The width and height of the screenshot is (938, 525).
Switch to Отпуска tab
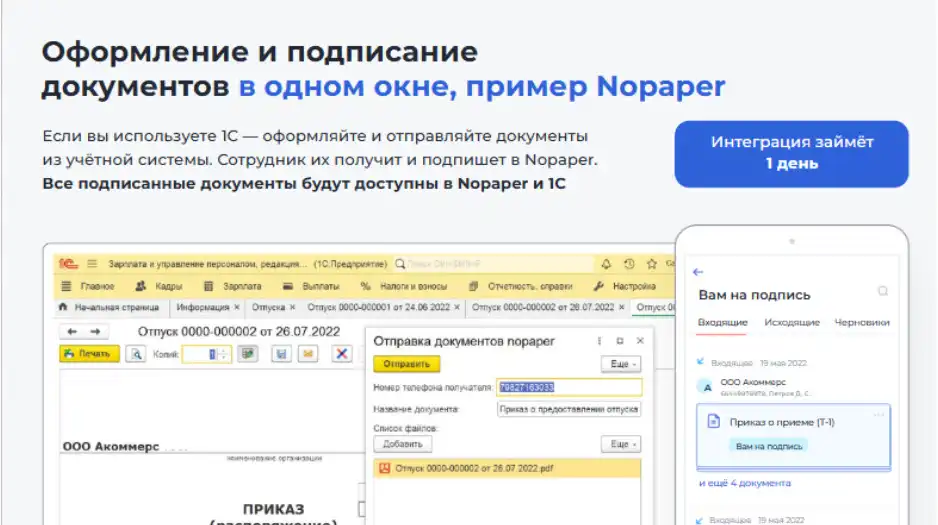268,307
